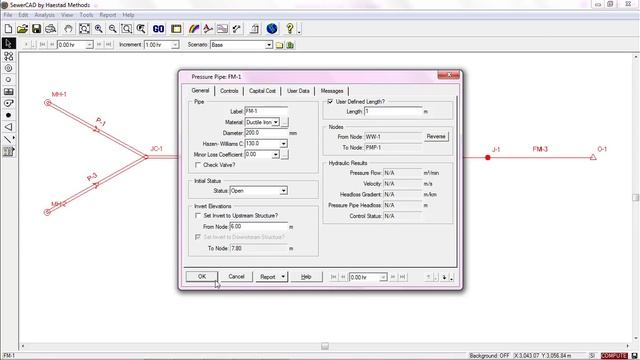Open the Tools menu

(86, 15)
